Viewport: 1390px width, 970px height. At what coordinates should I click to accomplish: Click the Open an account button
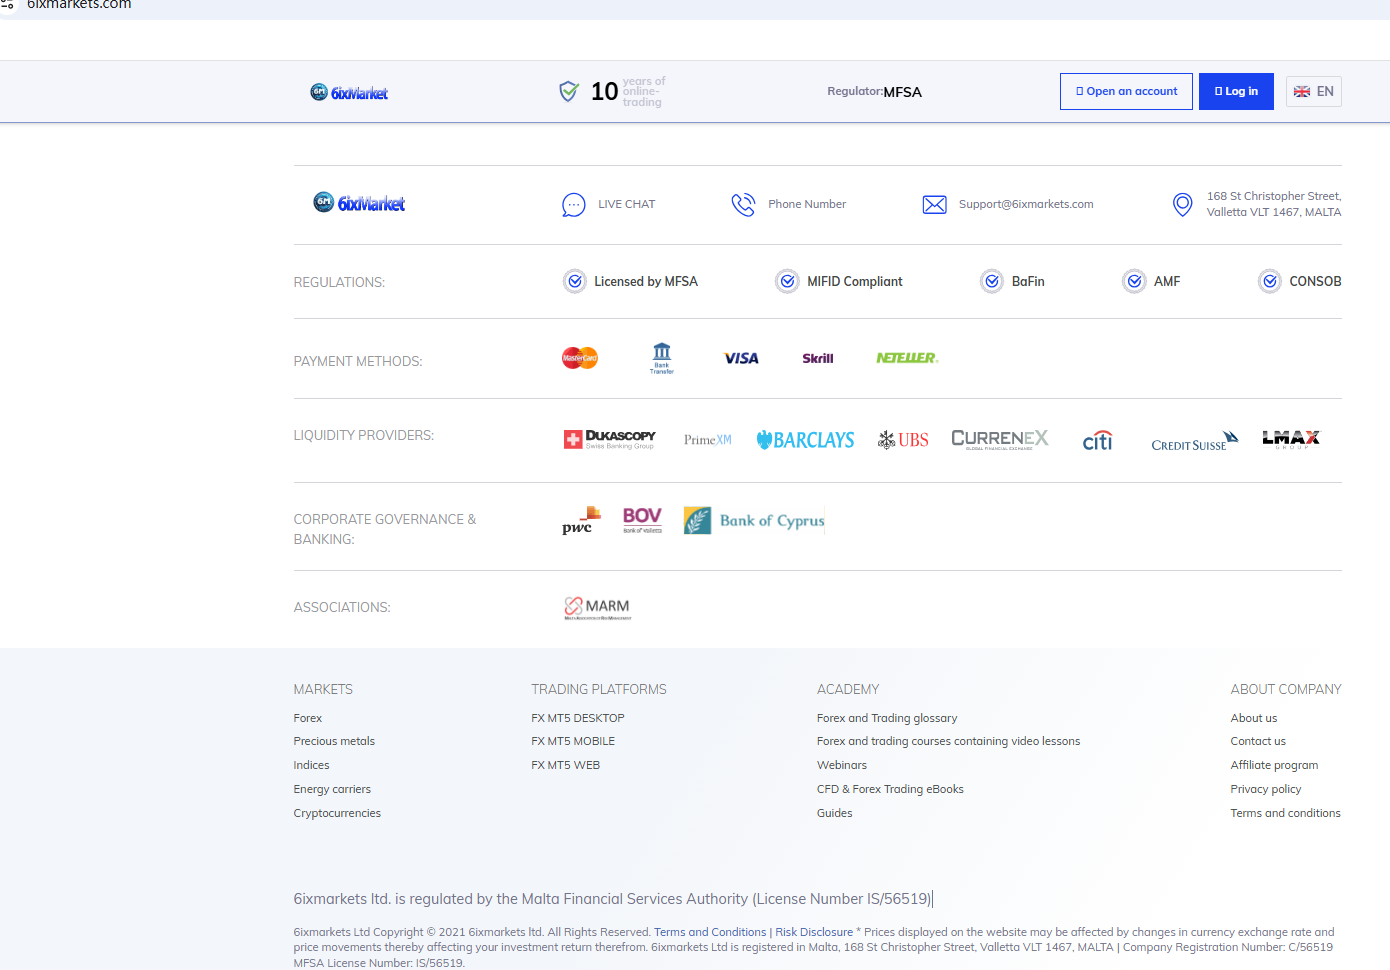pos(1126,92)
